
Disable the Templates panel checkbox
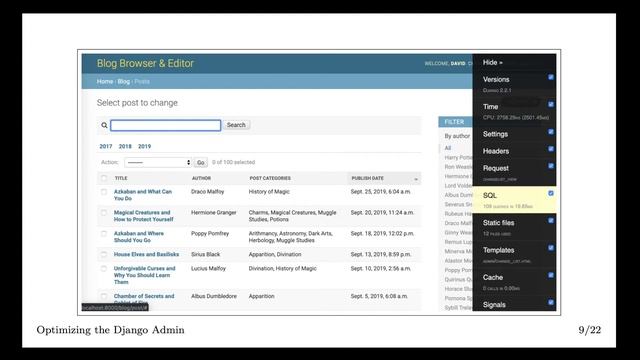coord(551,248)
